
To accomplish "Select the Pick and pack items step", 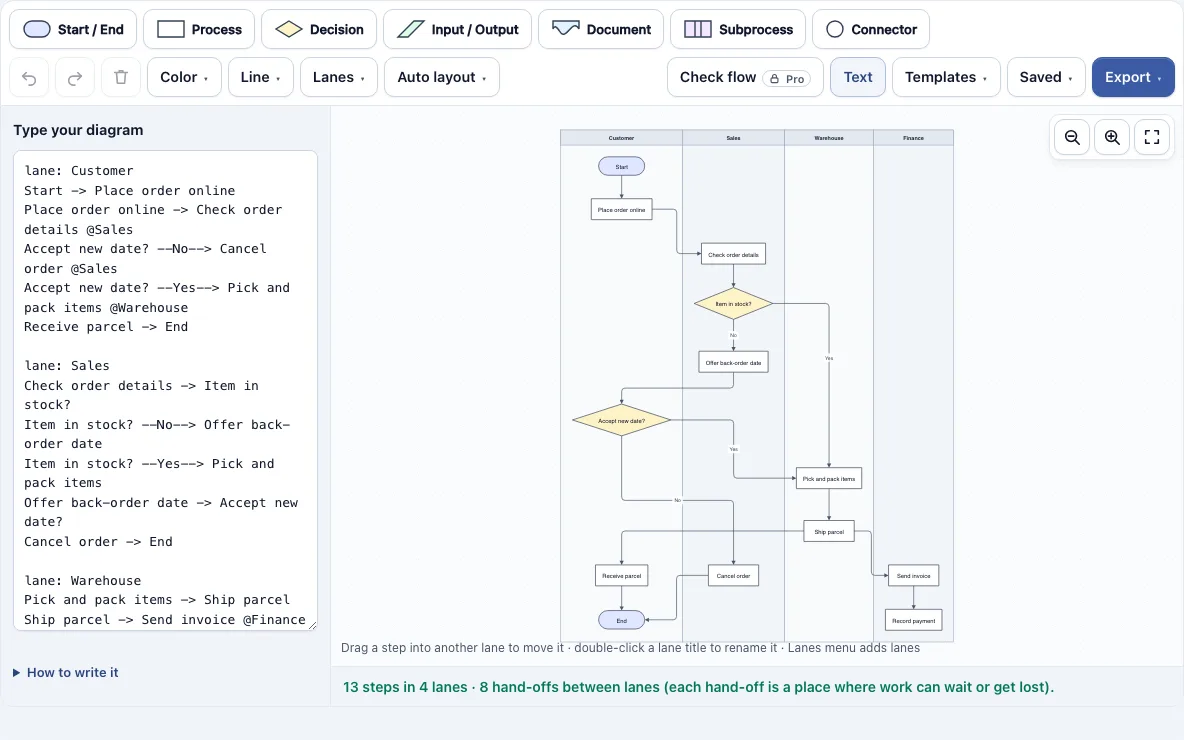I will pyautogui.click(x=829, y=479).
